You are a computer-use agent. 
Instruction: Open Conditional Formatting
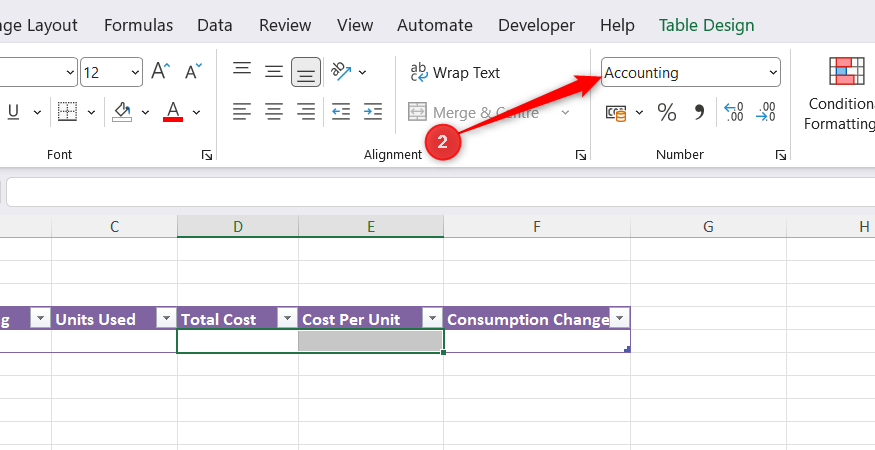coord(839,94)
